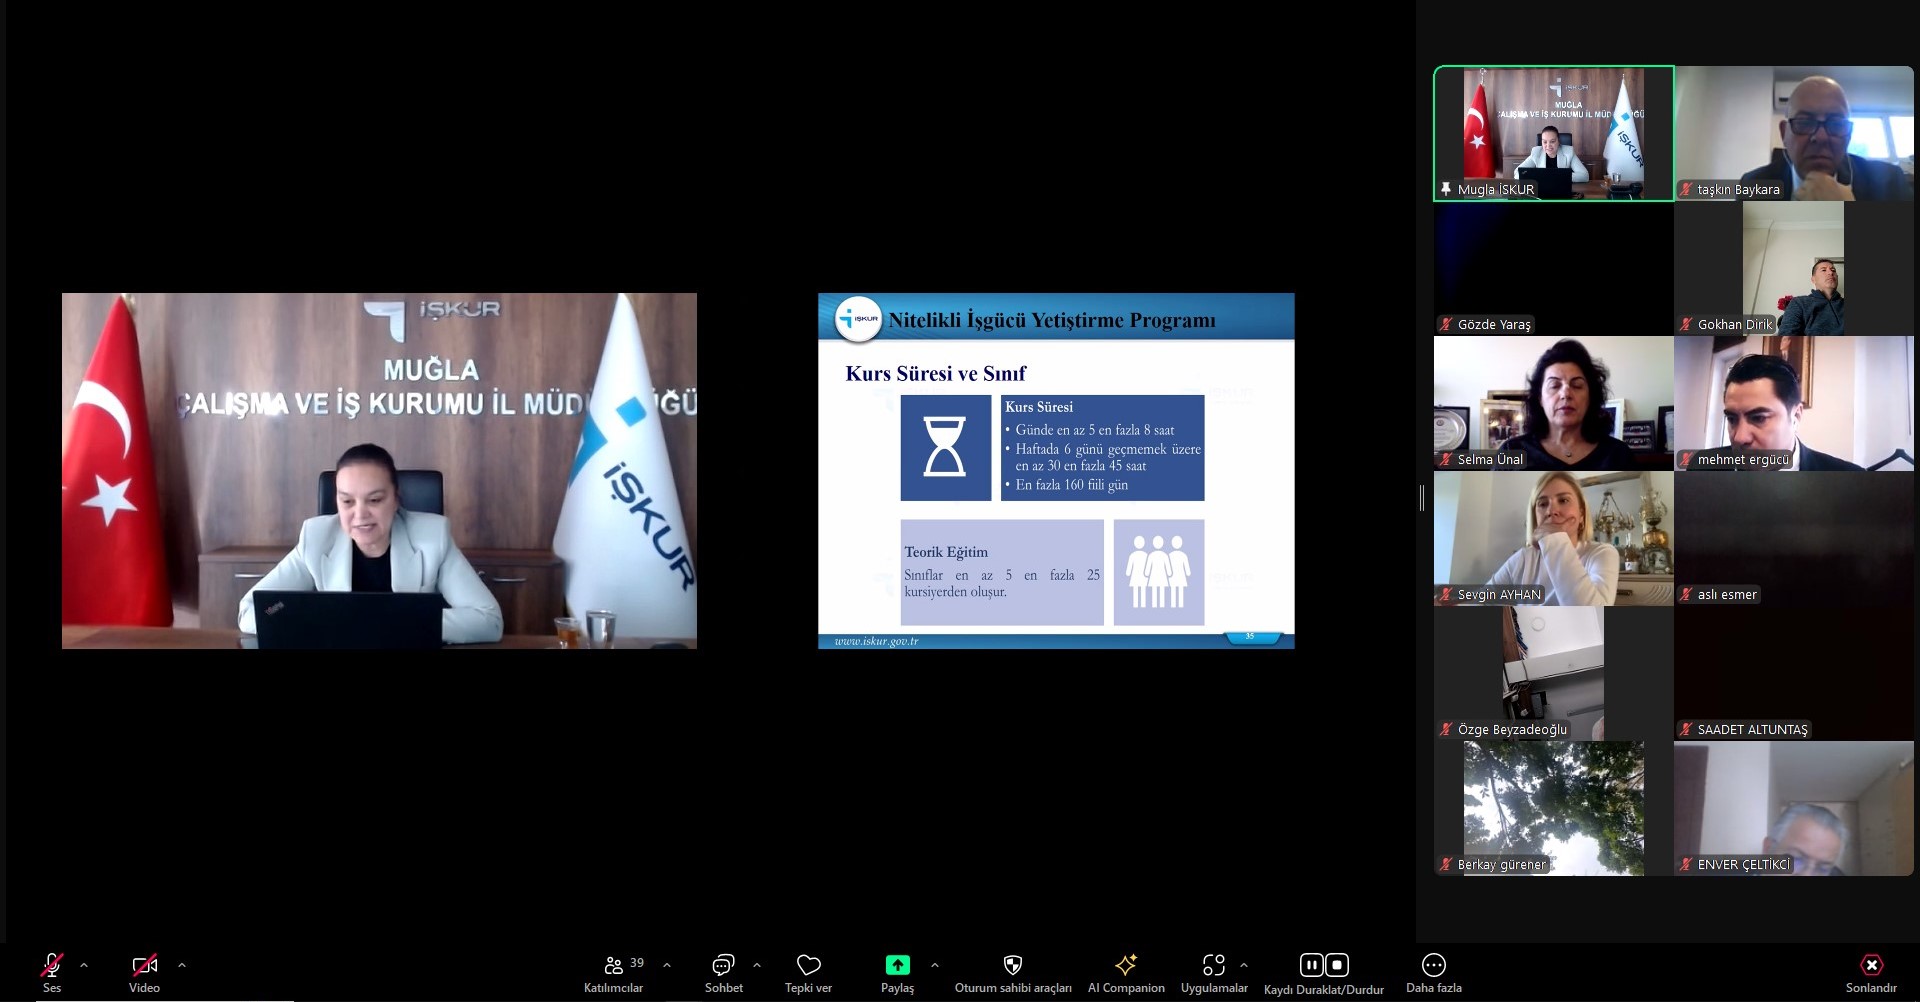
Task: Select Selma Ünal video thumbnail
Action: point(1554,403)
